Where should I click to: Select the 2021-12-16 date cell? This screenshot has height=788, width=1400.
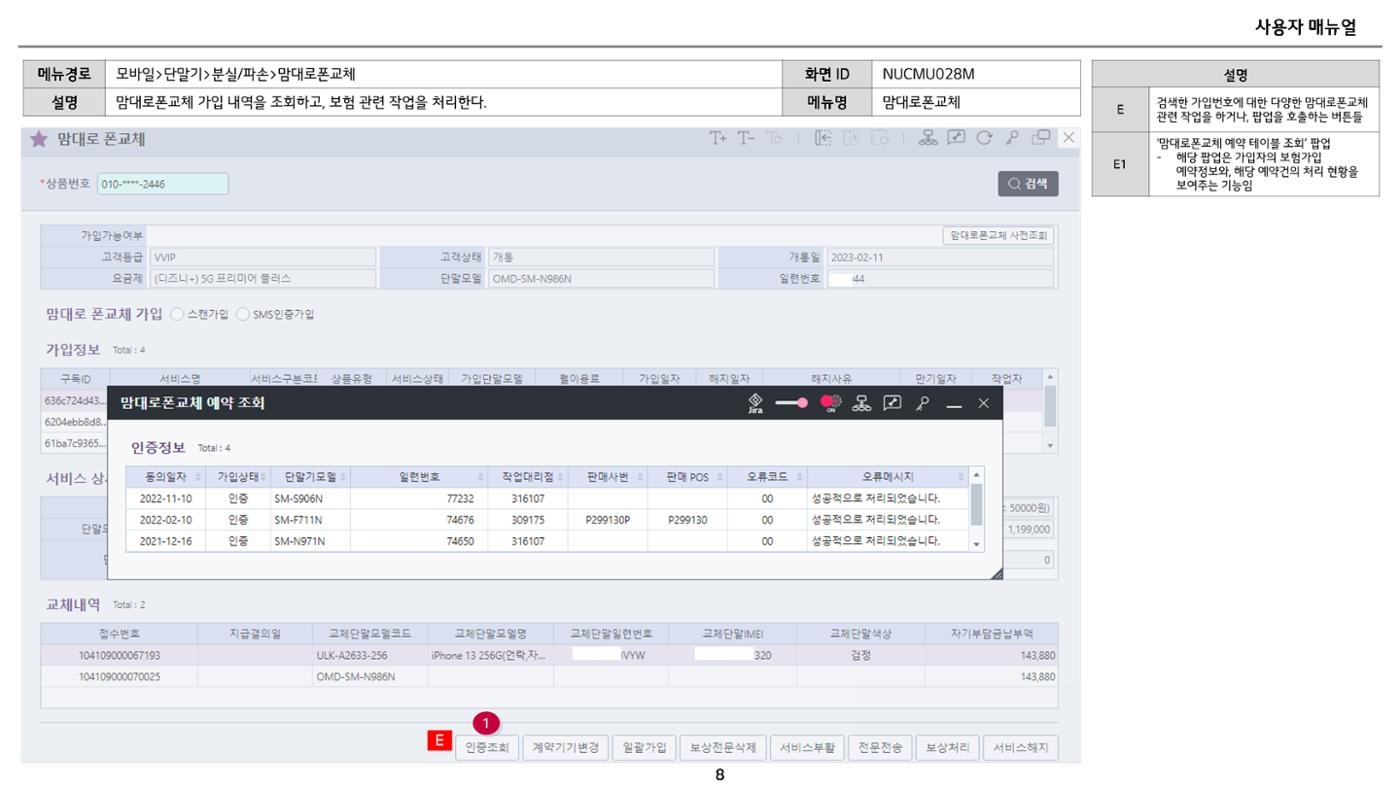166,541
